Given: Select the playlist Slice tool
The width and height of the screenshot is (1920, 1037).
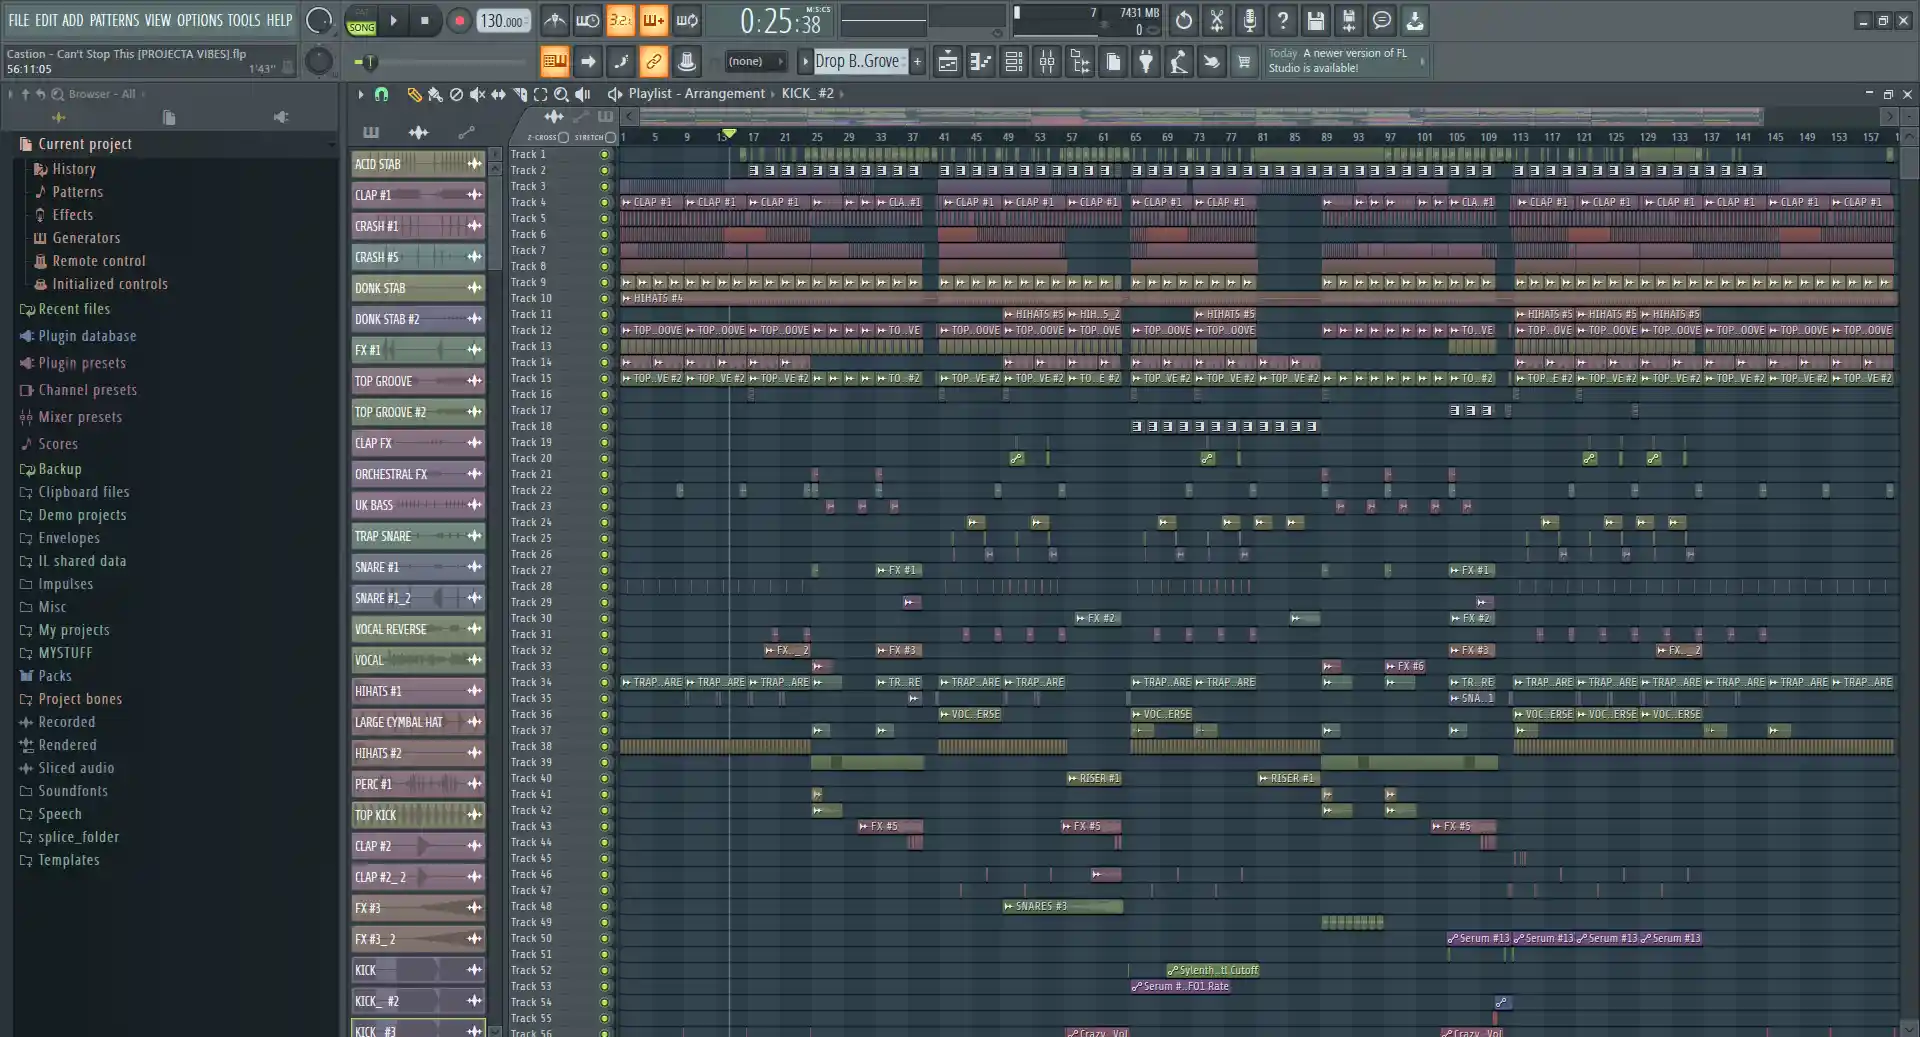Looking at the screenshot, I should click(519, 94).
